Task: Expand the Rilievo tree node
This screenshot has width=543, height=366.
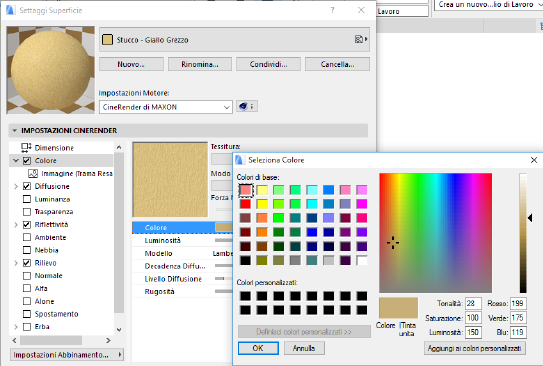Action: tap(16, 263)
